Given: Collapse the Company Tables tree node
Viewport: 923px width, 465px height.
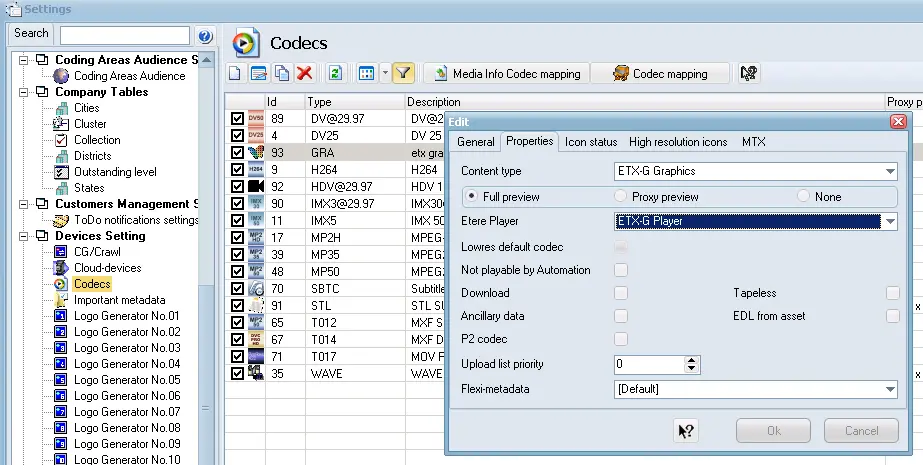Looking at the screenshot, I should click(x=23, y=92).
